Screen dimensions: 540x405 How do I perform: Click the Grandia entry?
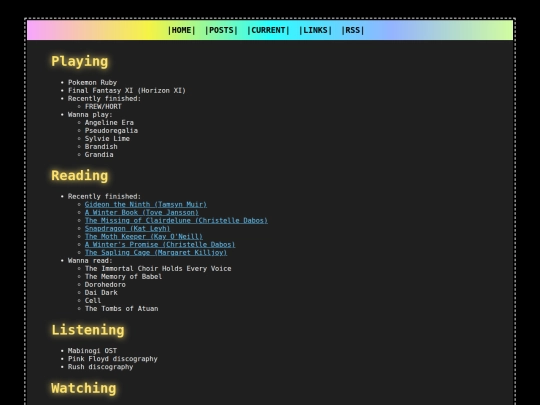pos(99,155)
